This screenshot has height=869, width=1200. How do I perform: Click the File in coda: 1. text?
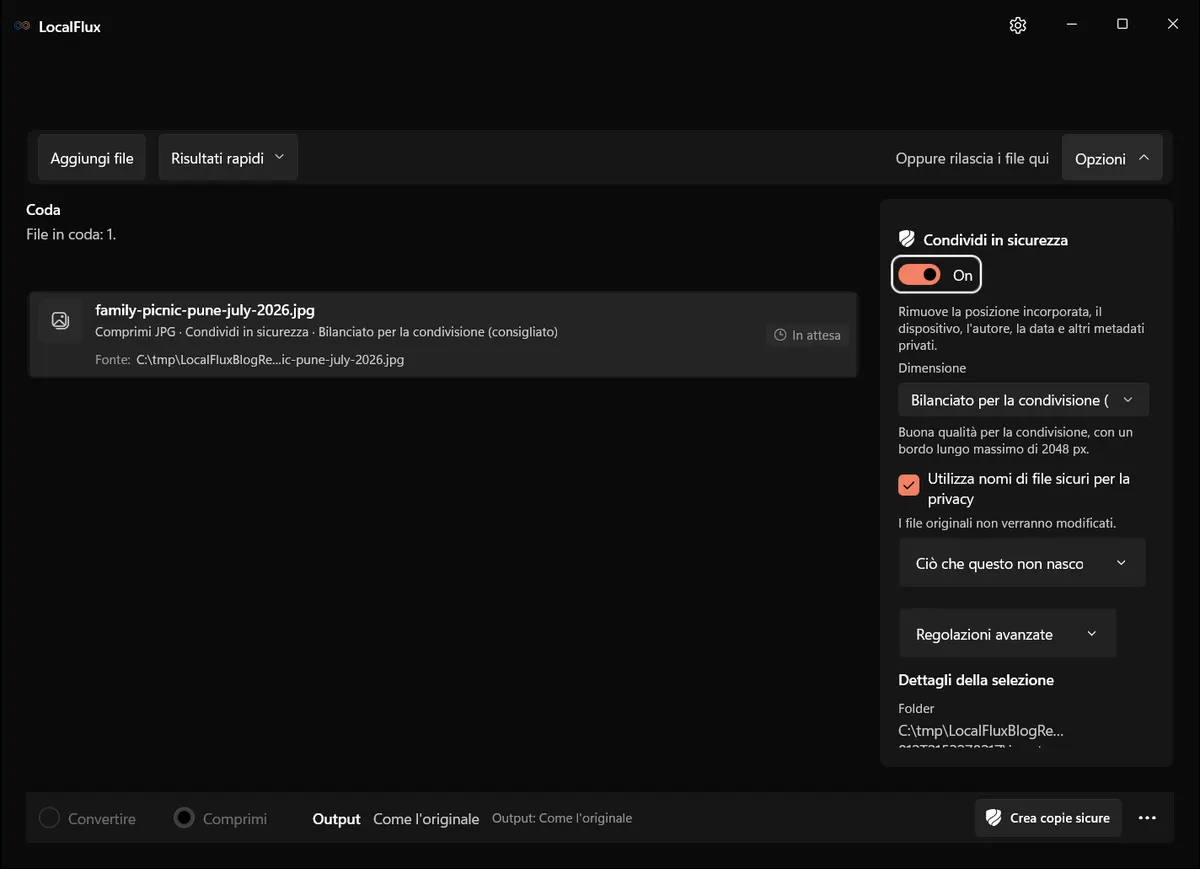tap(71, 234)
